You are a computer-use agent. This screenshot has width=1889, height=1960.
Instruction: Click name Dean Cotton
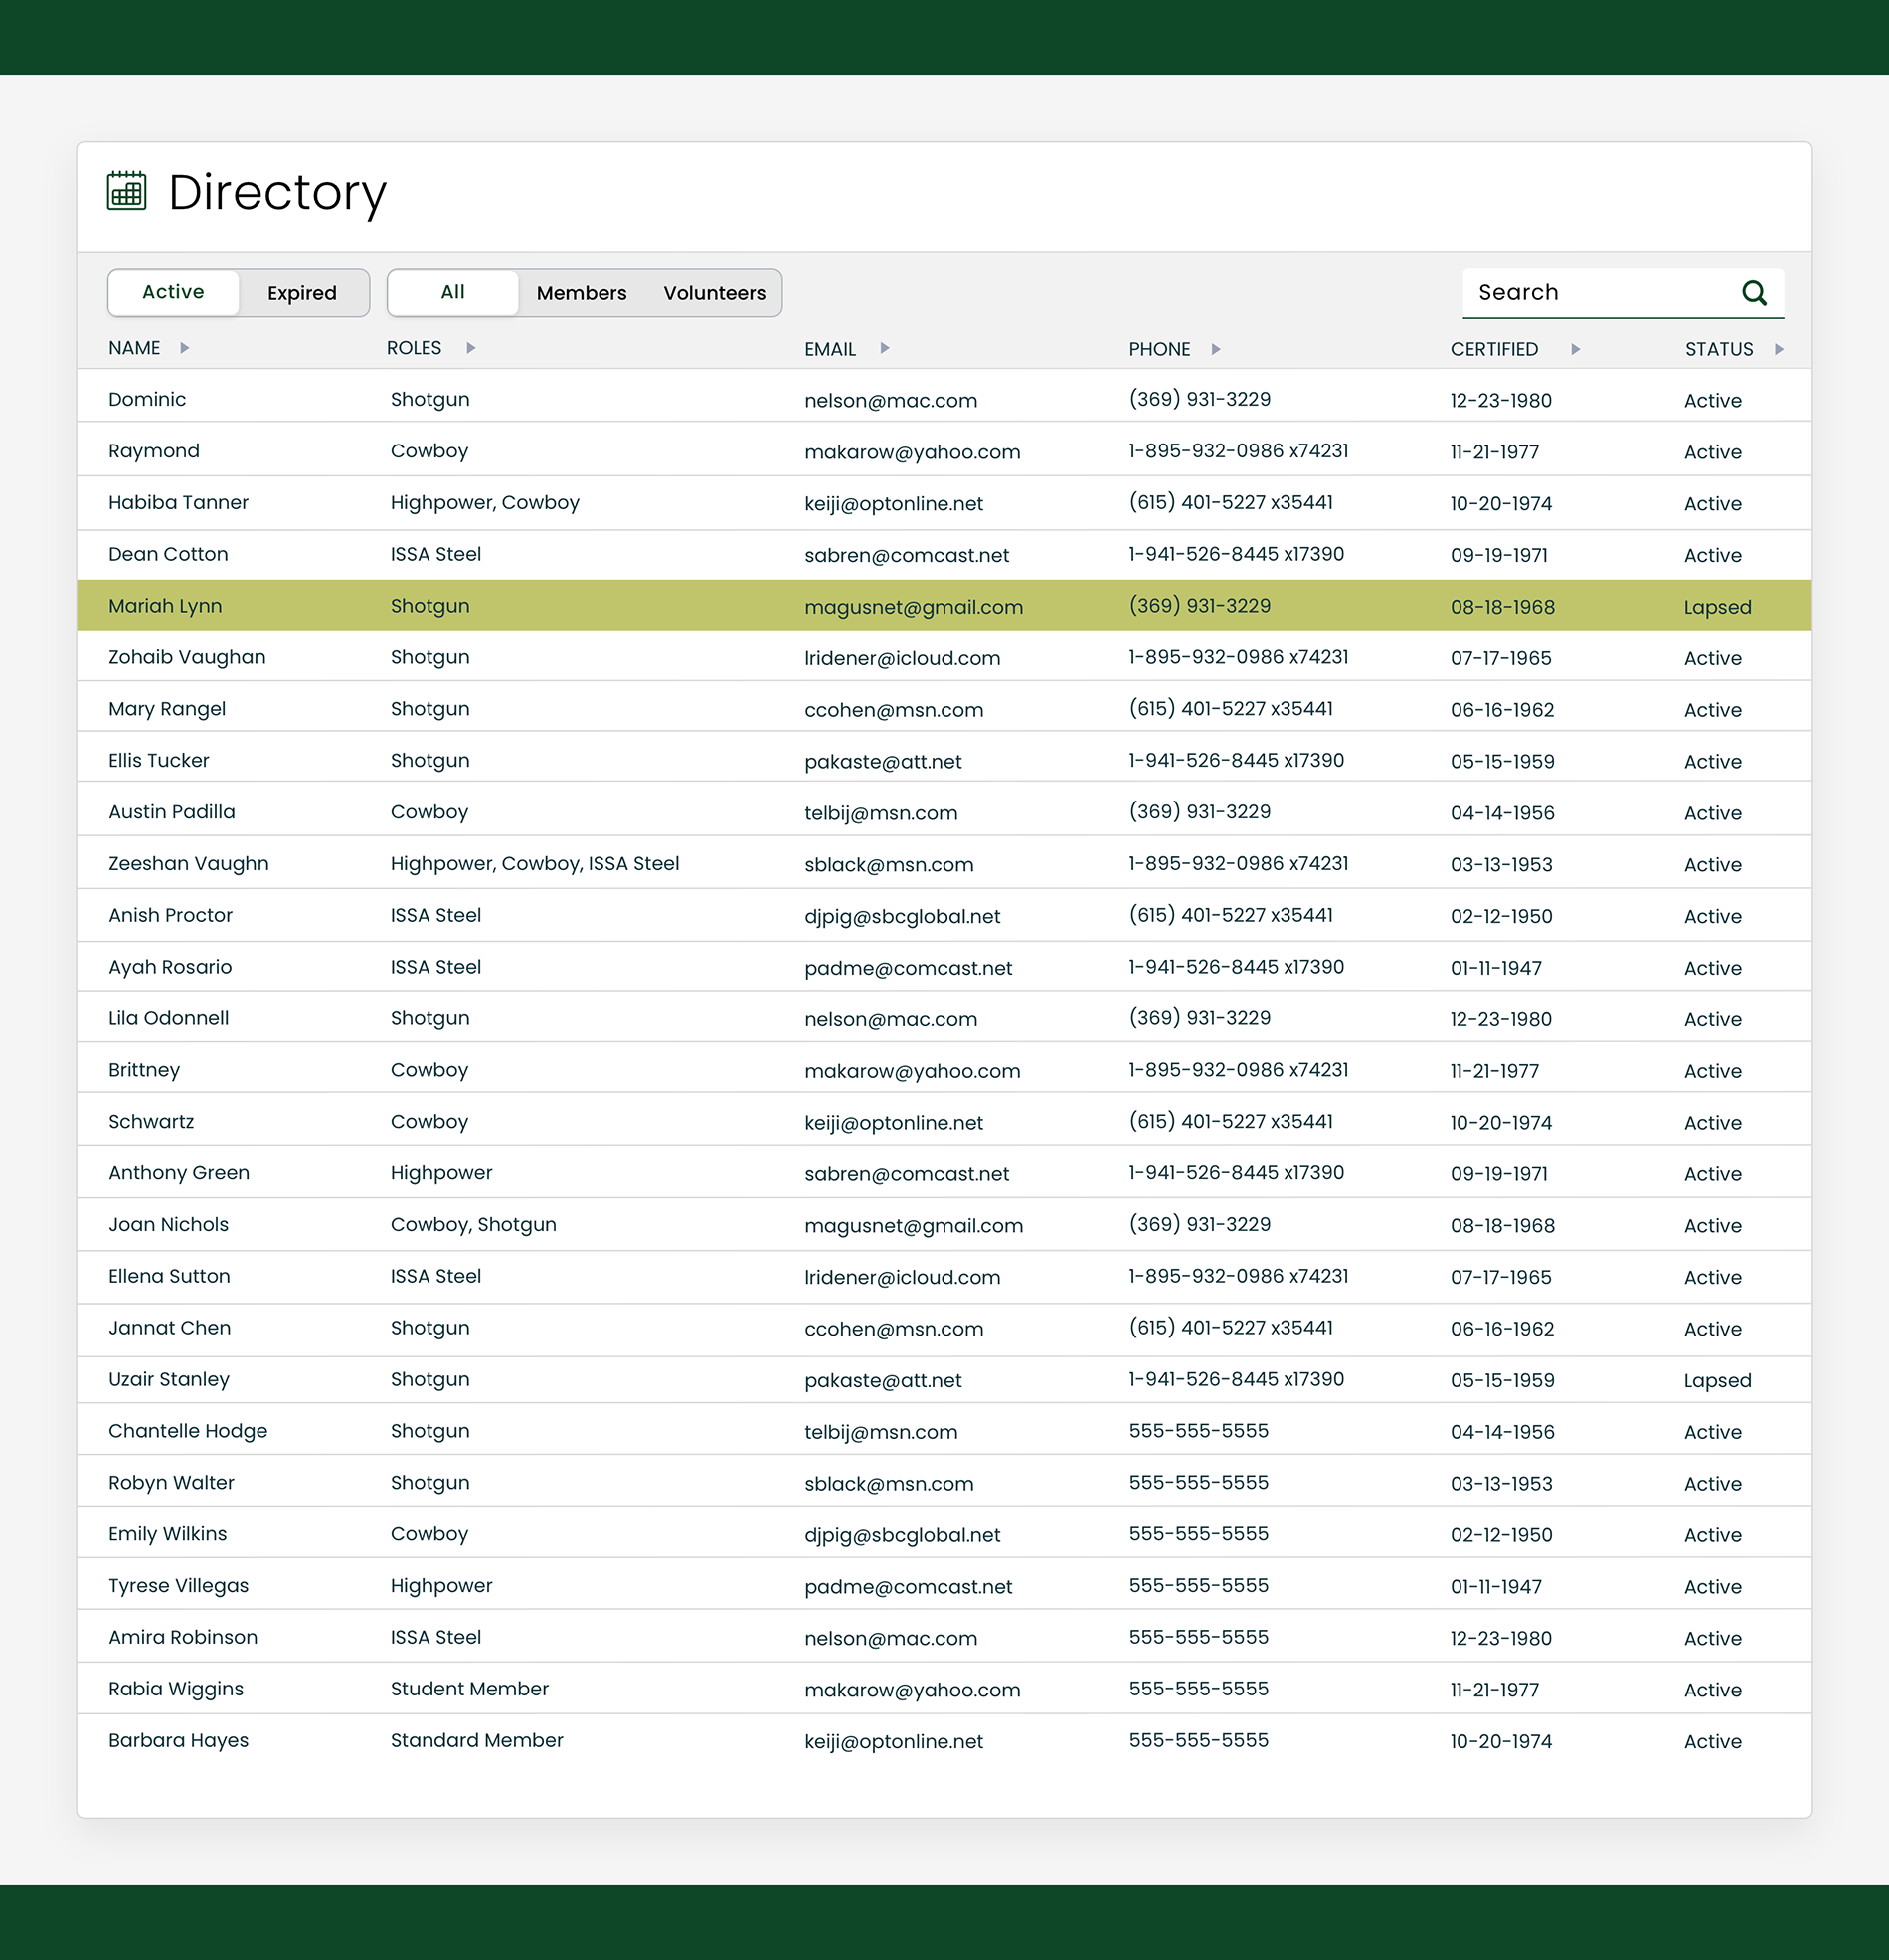tap(168, 554)
